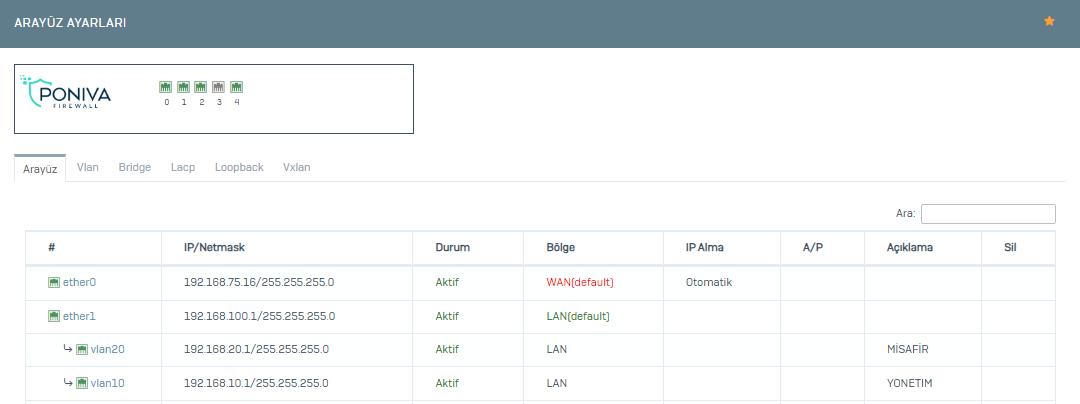This screenshot has width=1080, height=404.
Task: Open the Loopback tab
Action: (x=239, y=167)
